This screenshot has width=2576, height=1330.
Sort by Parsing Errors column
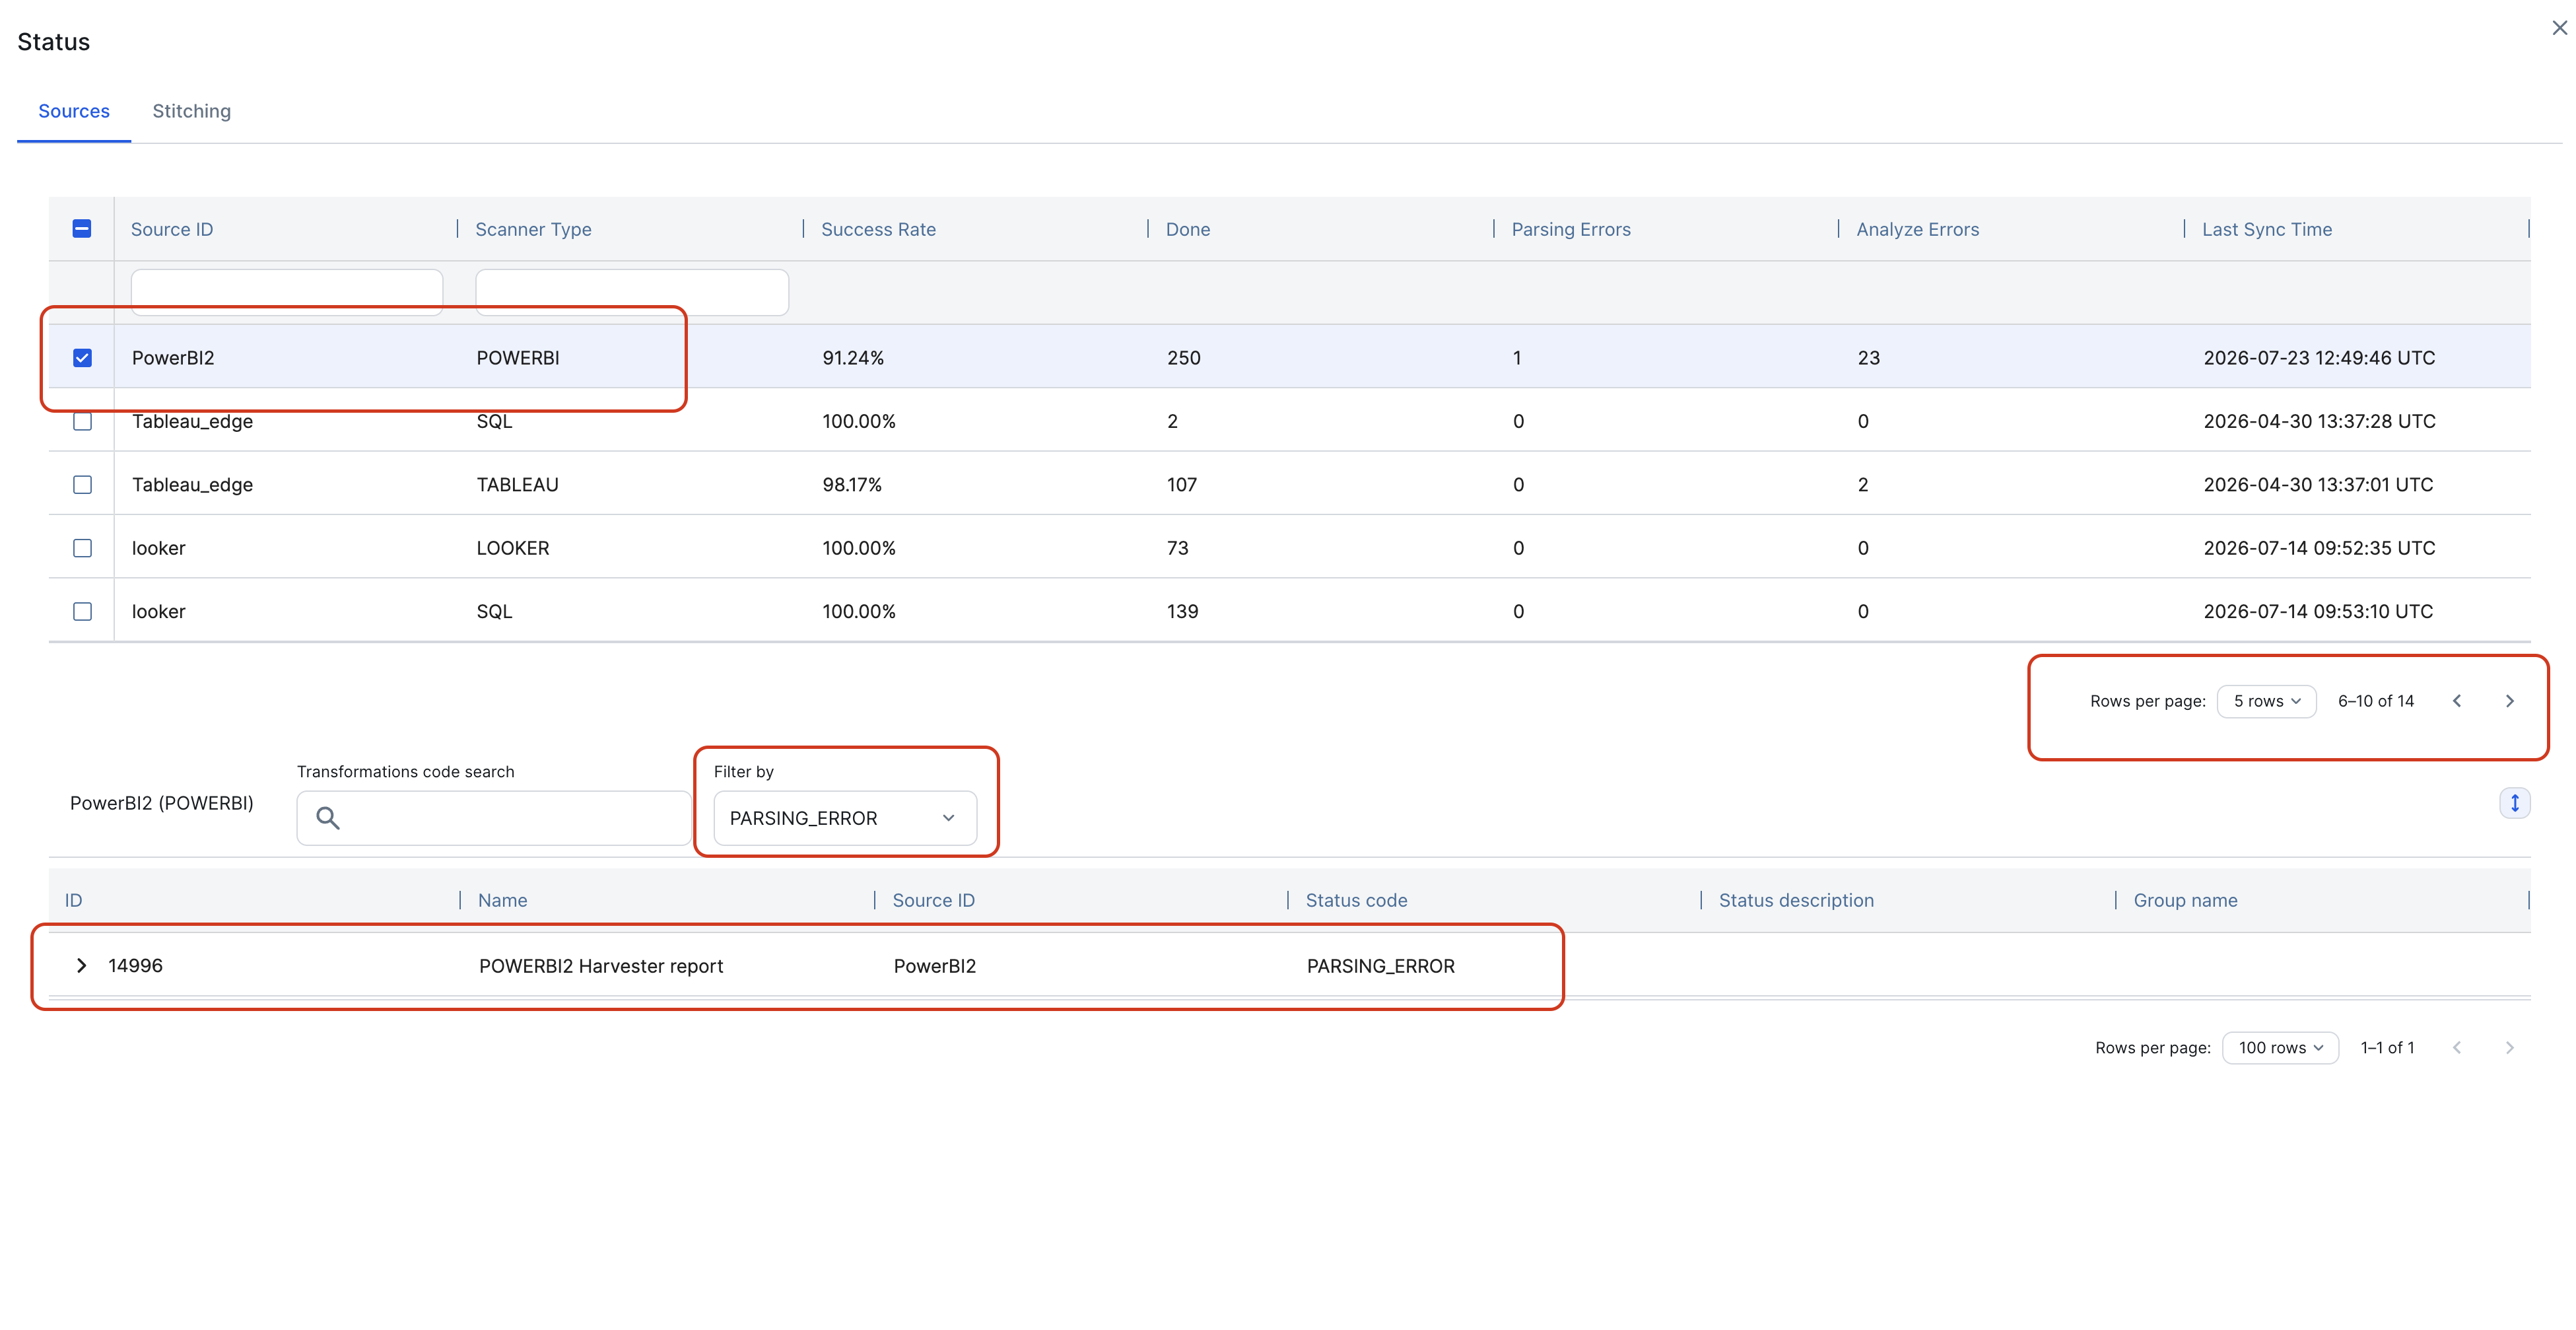tap(1571, 229)
